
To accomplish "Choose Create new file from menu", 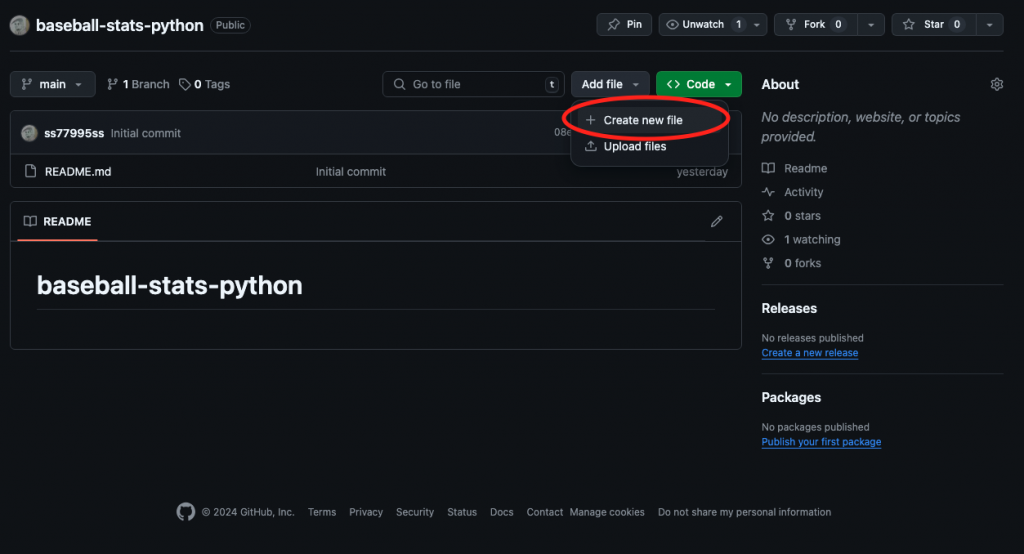I will click(x=648, y=120).
